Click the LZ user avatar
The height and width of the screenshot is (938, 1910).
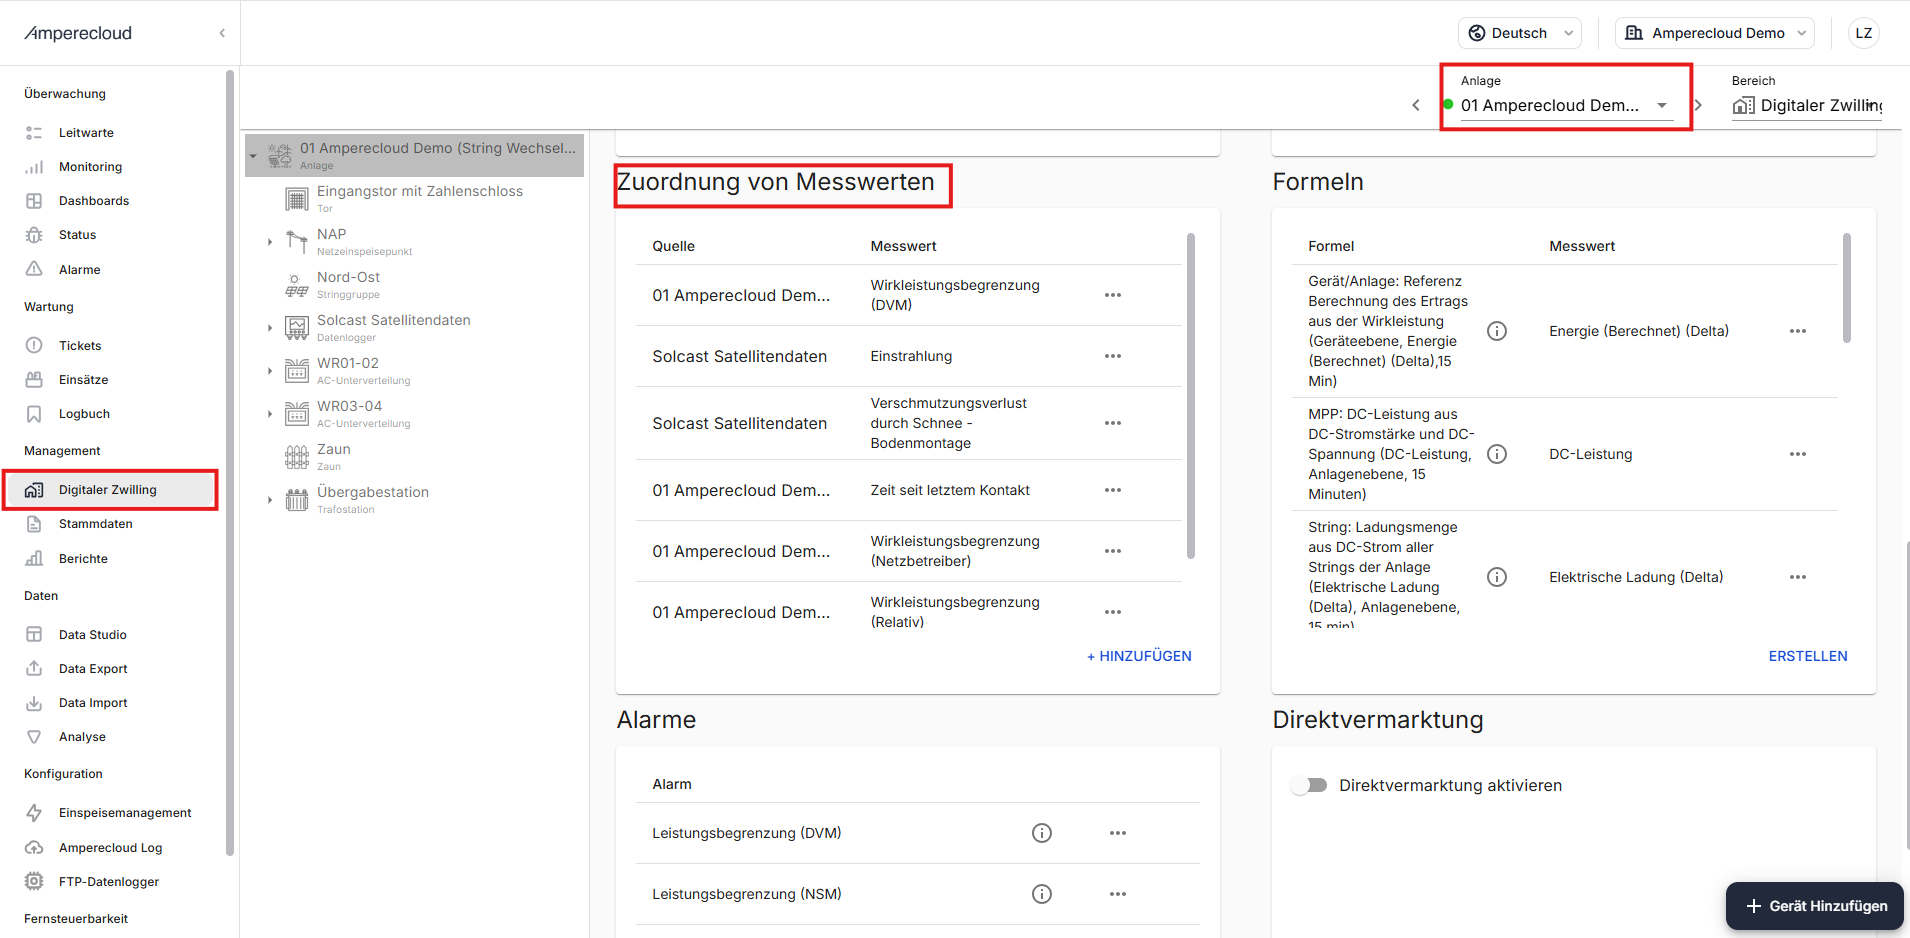(x=1863, y=33)
